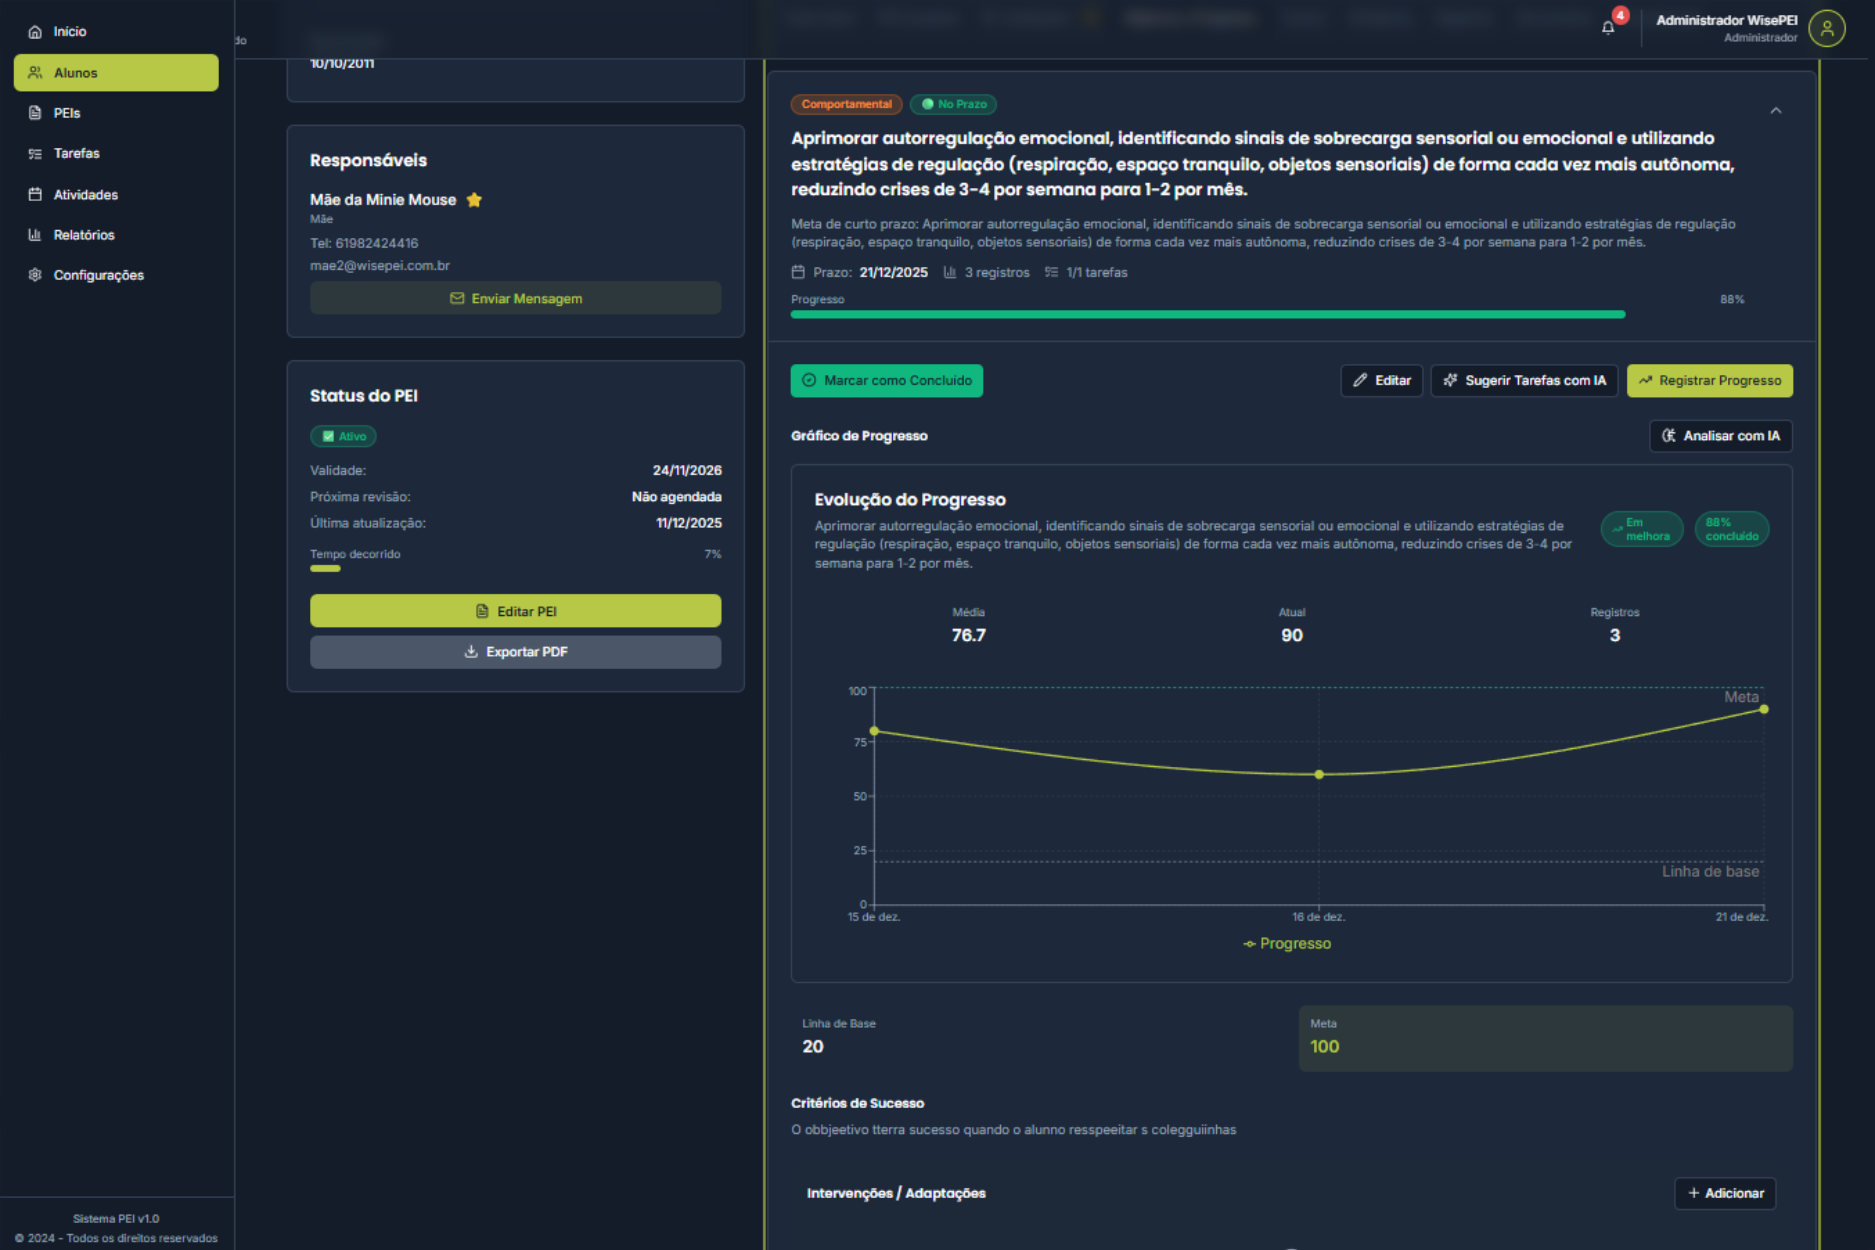The height and width of the screenshot is (1250, 1875).
Task: Click the Configurações gear icon
Action: point(35,275)
